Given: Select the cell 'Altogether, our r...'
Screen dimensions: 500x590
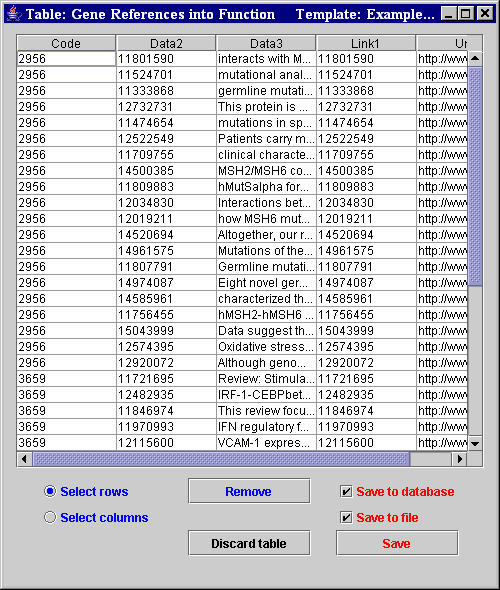Looking at the screenshot, I should tap(266, 235).
